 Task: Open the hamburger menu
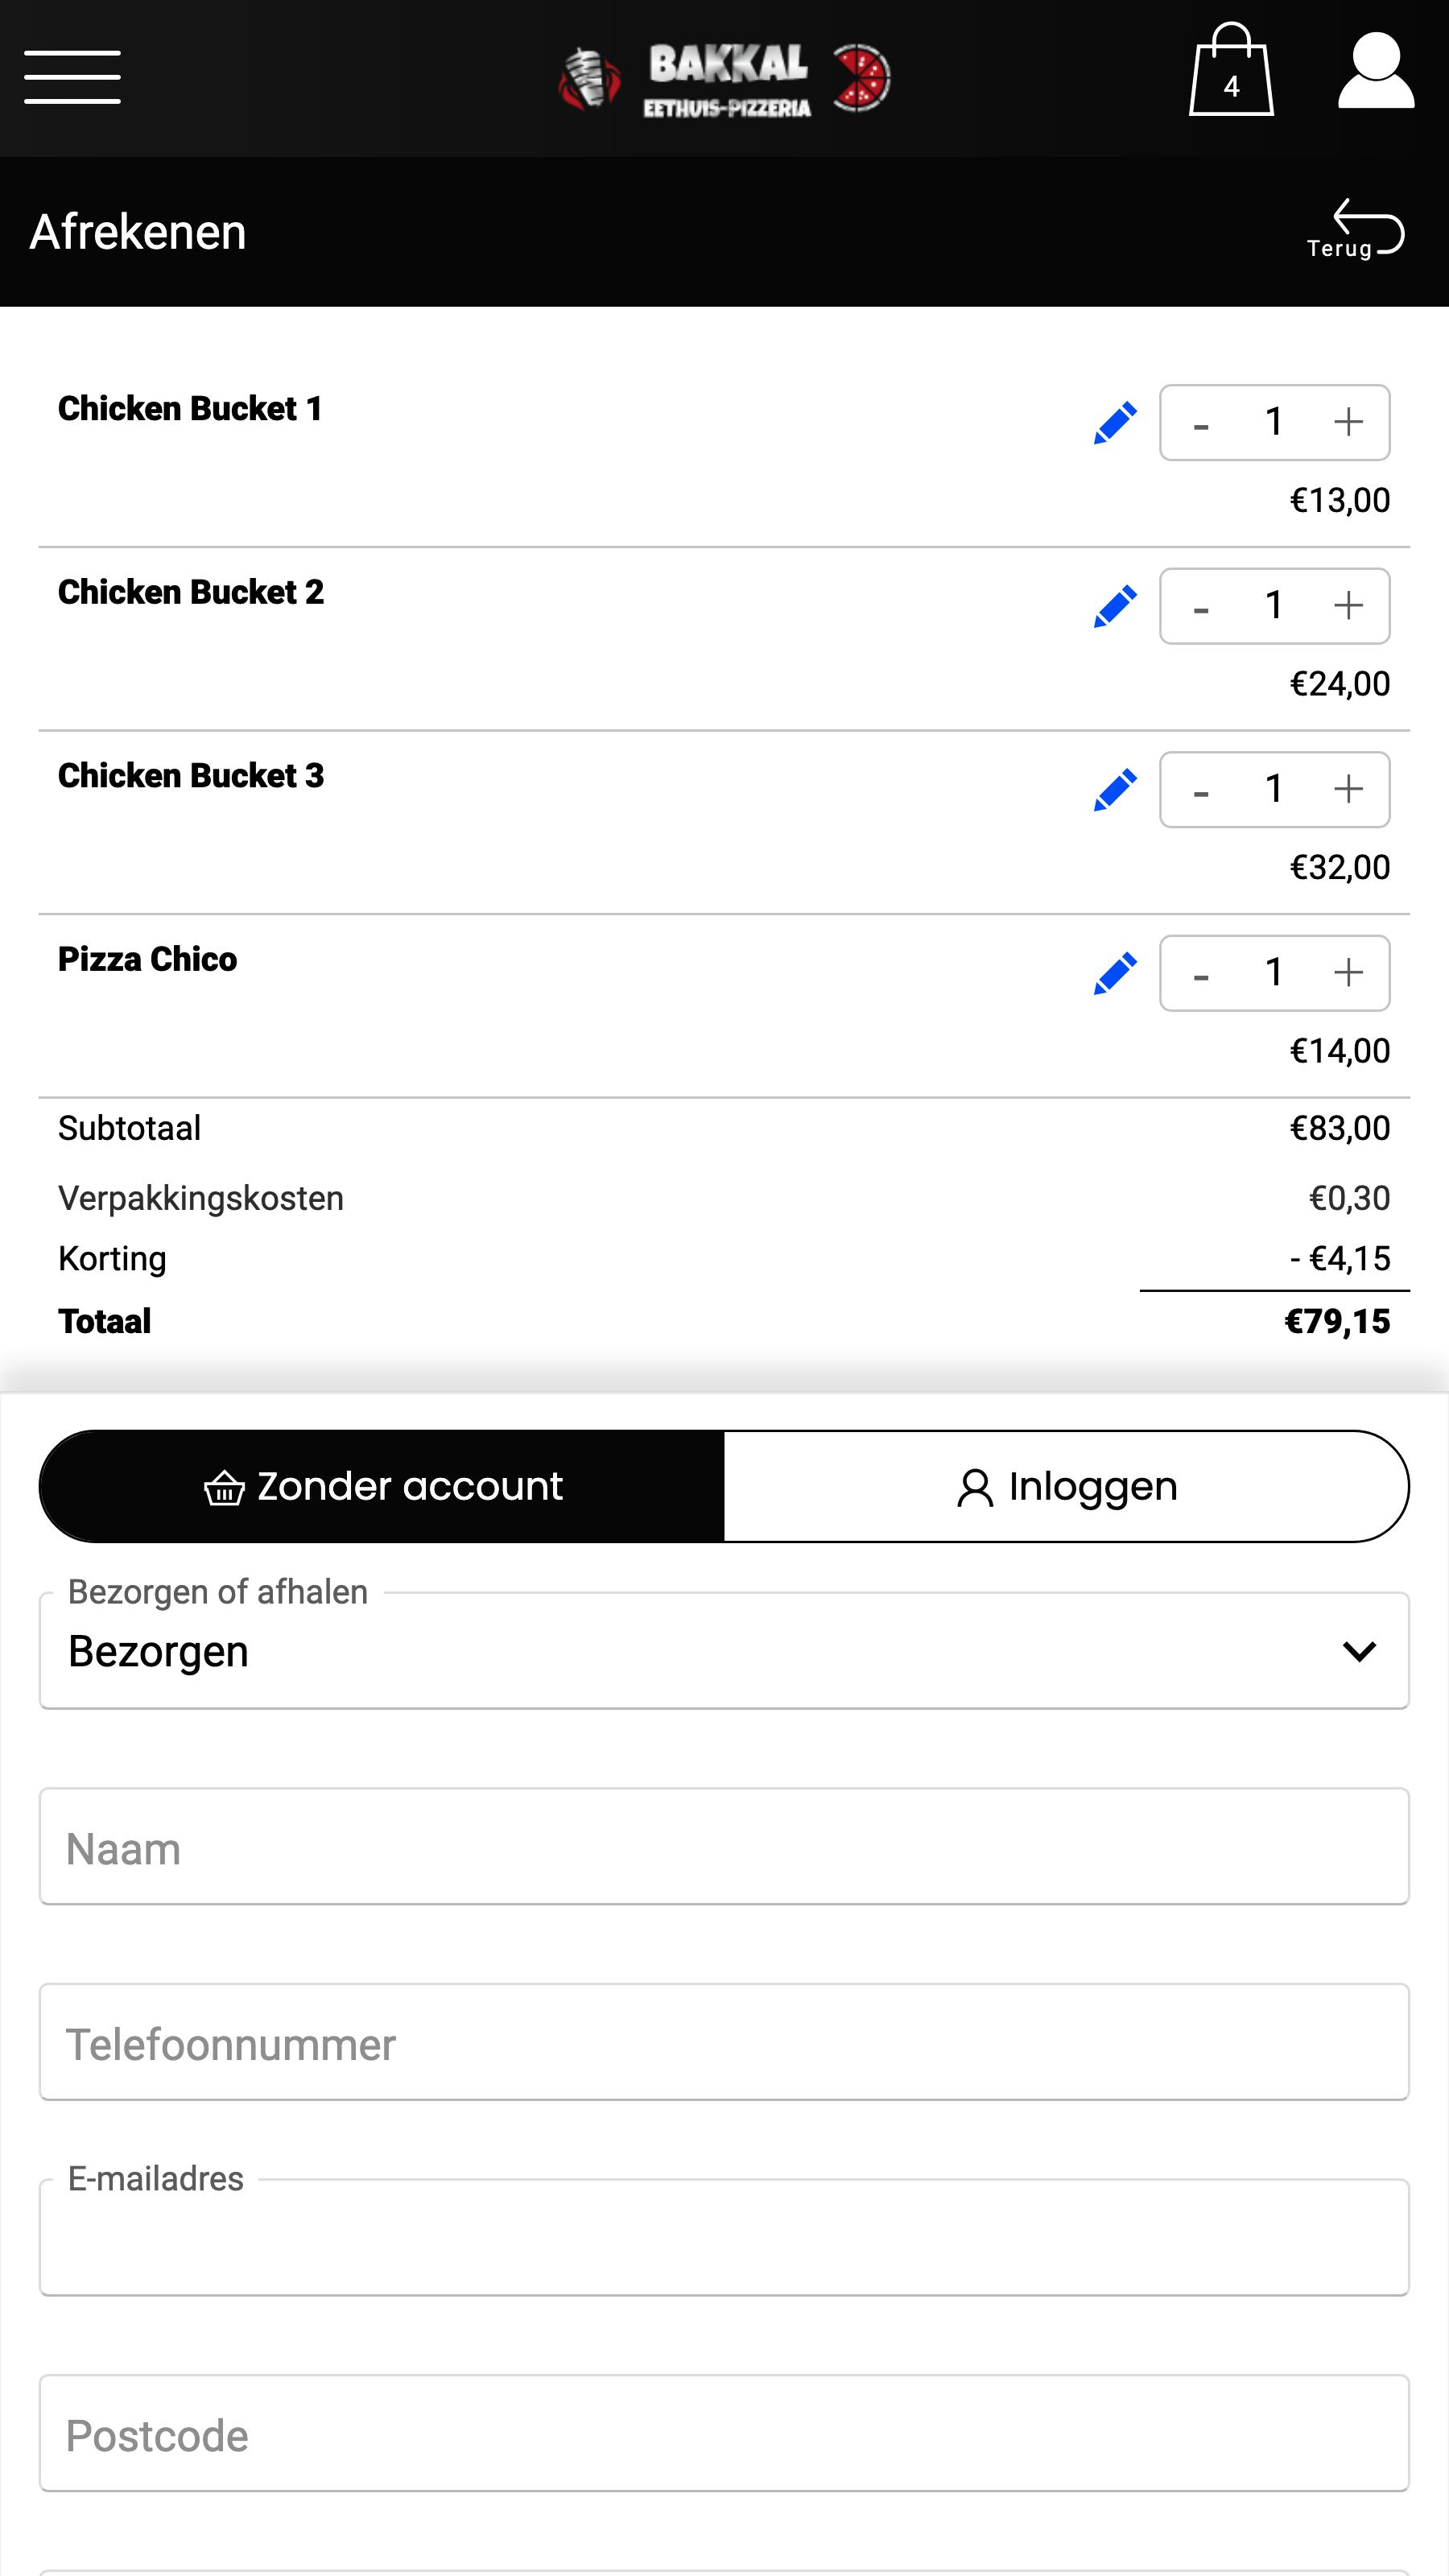tap(72, 77)
